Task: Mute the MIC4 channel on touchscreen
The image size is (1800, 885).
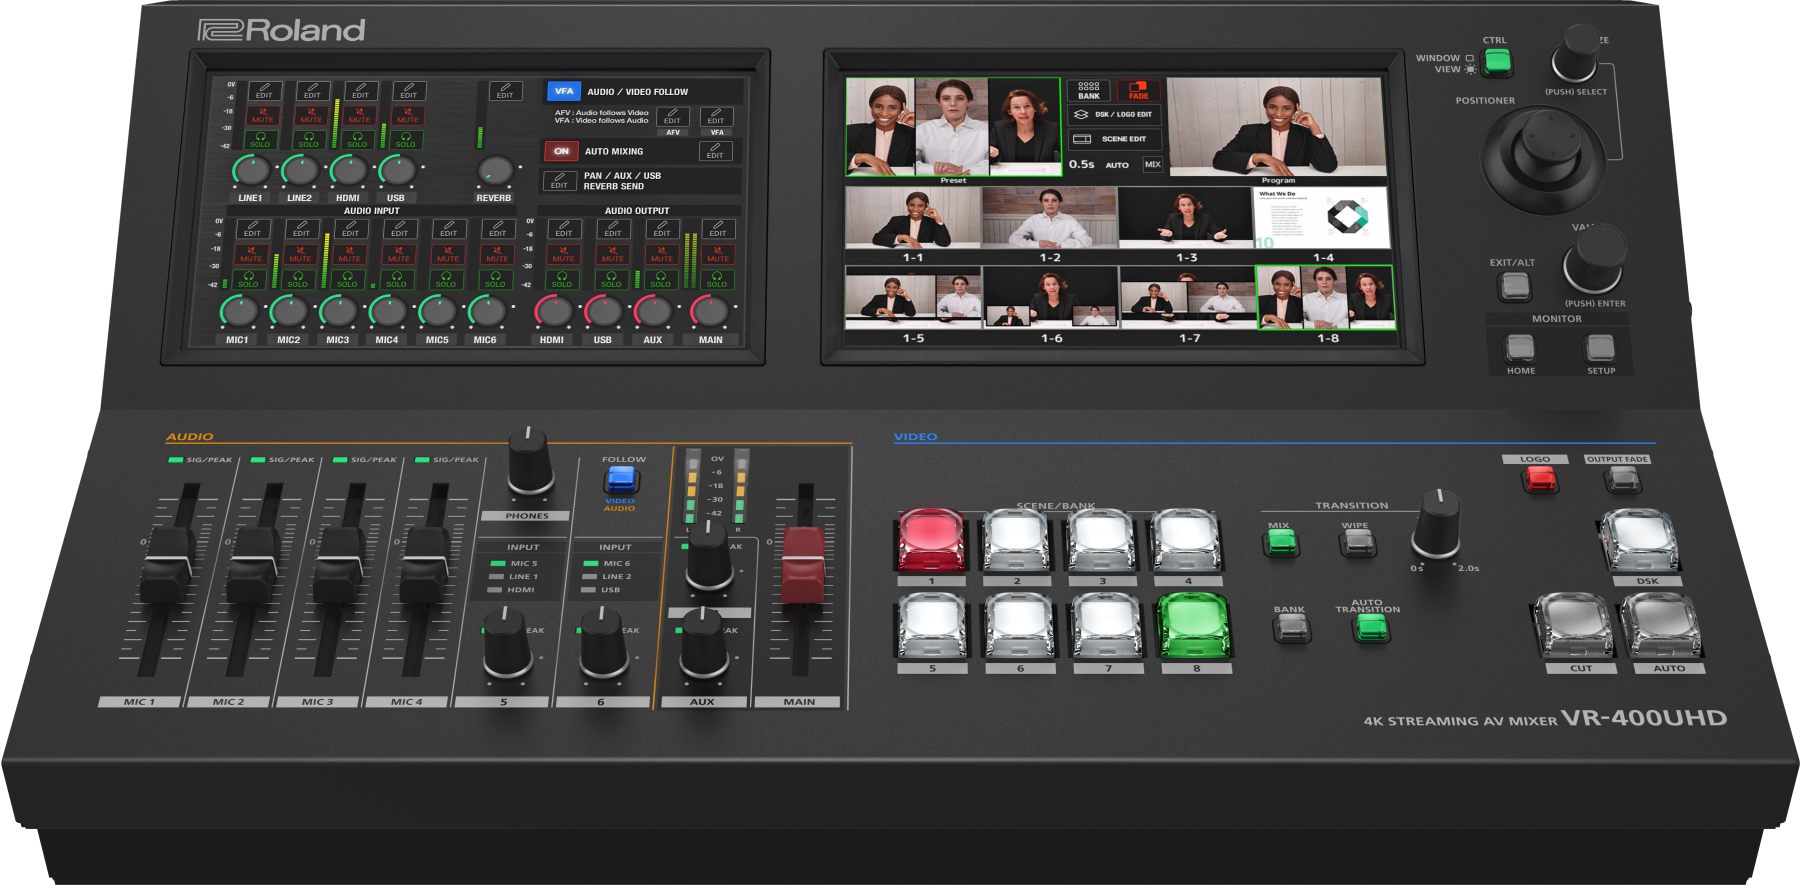Action: pyautogui.click(x=398, y=254)
